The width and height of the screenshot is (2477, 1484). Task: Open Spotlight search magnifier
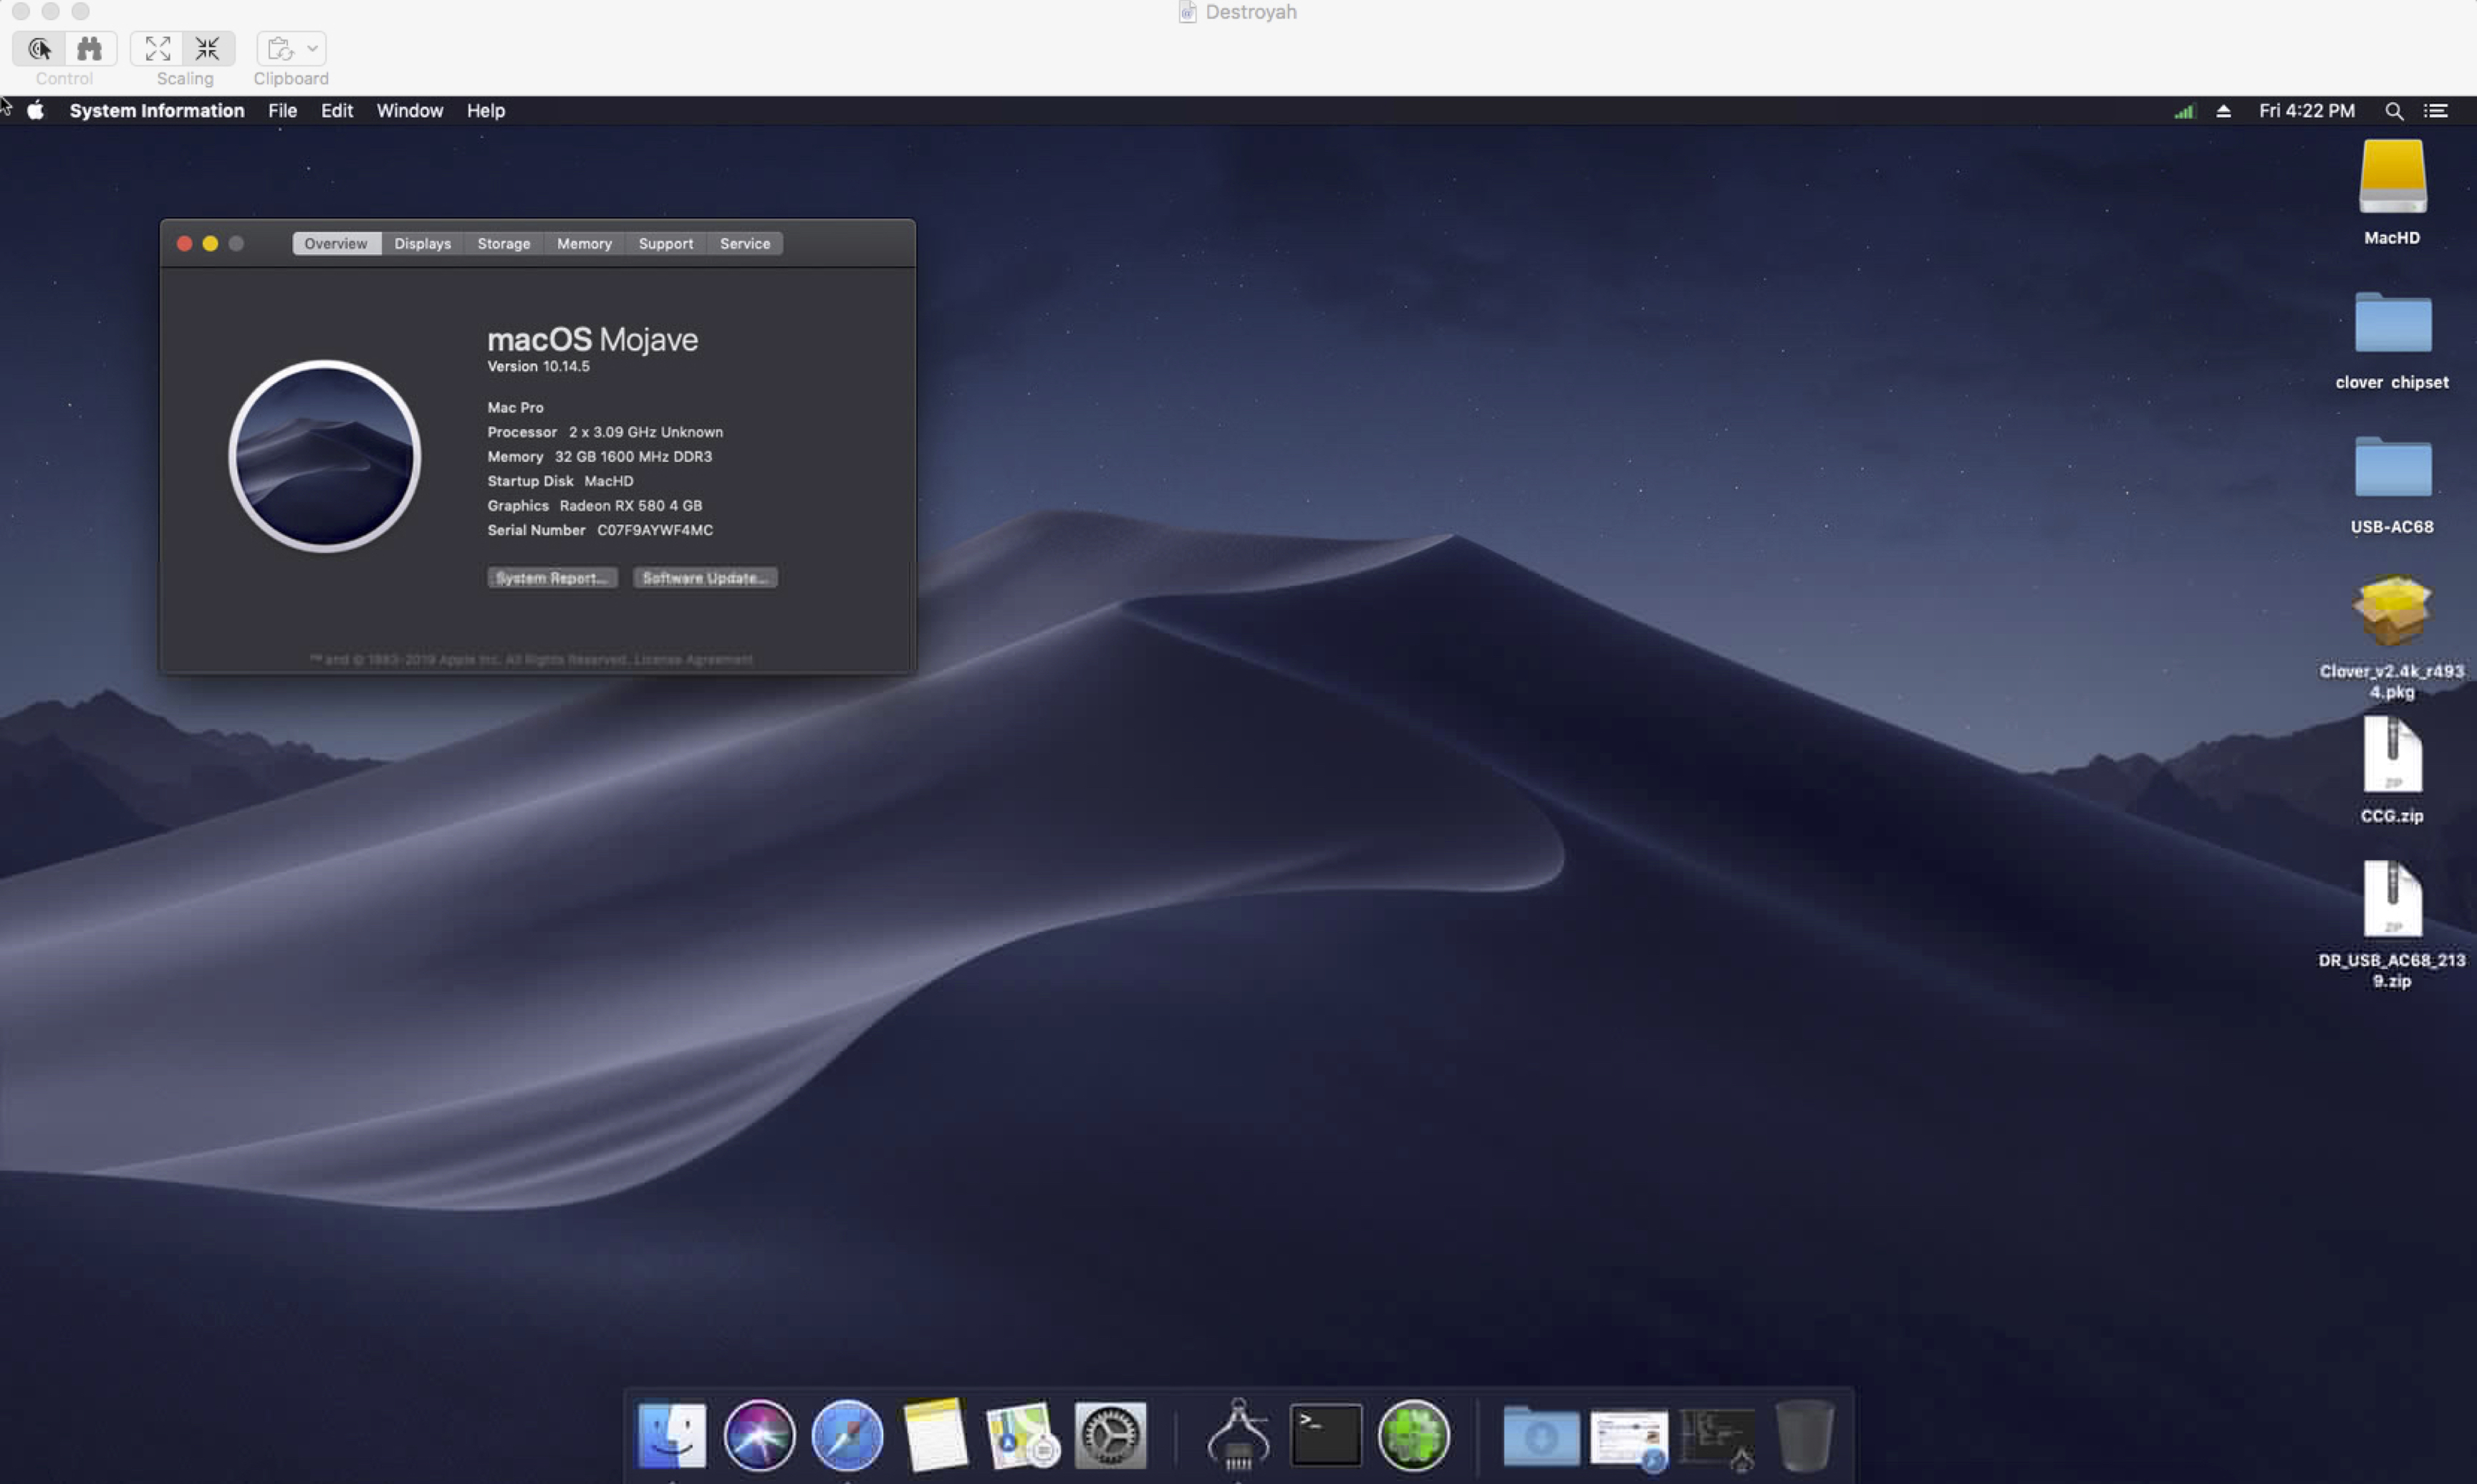2393,111
